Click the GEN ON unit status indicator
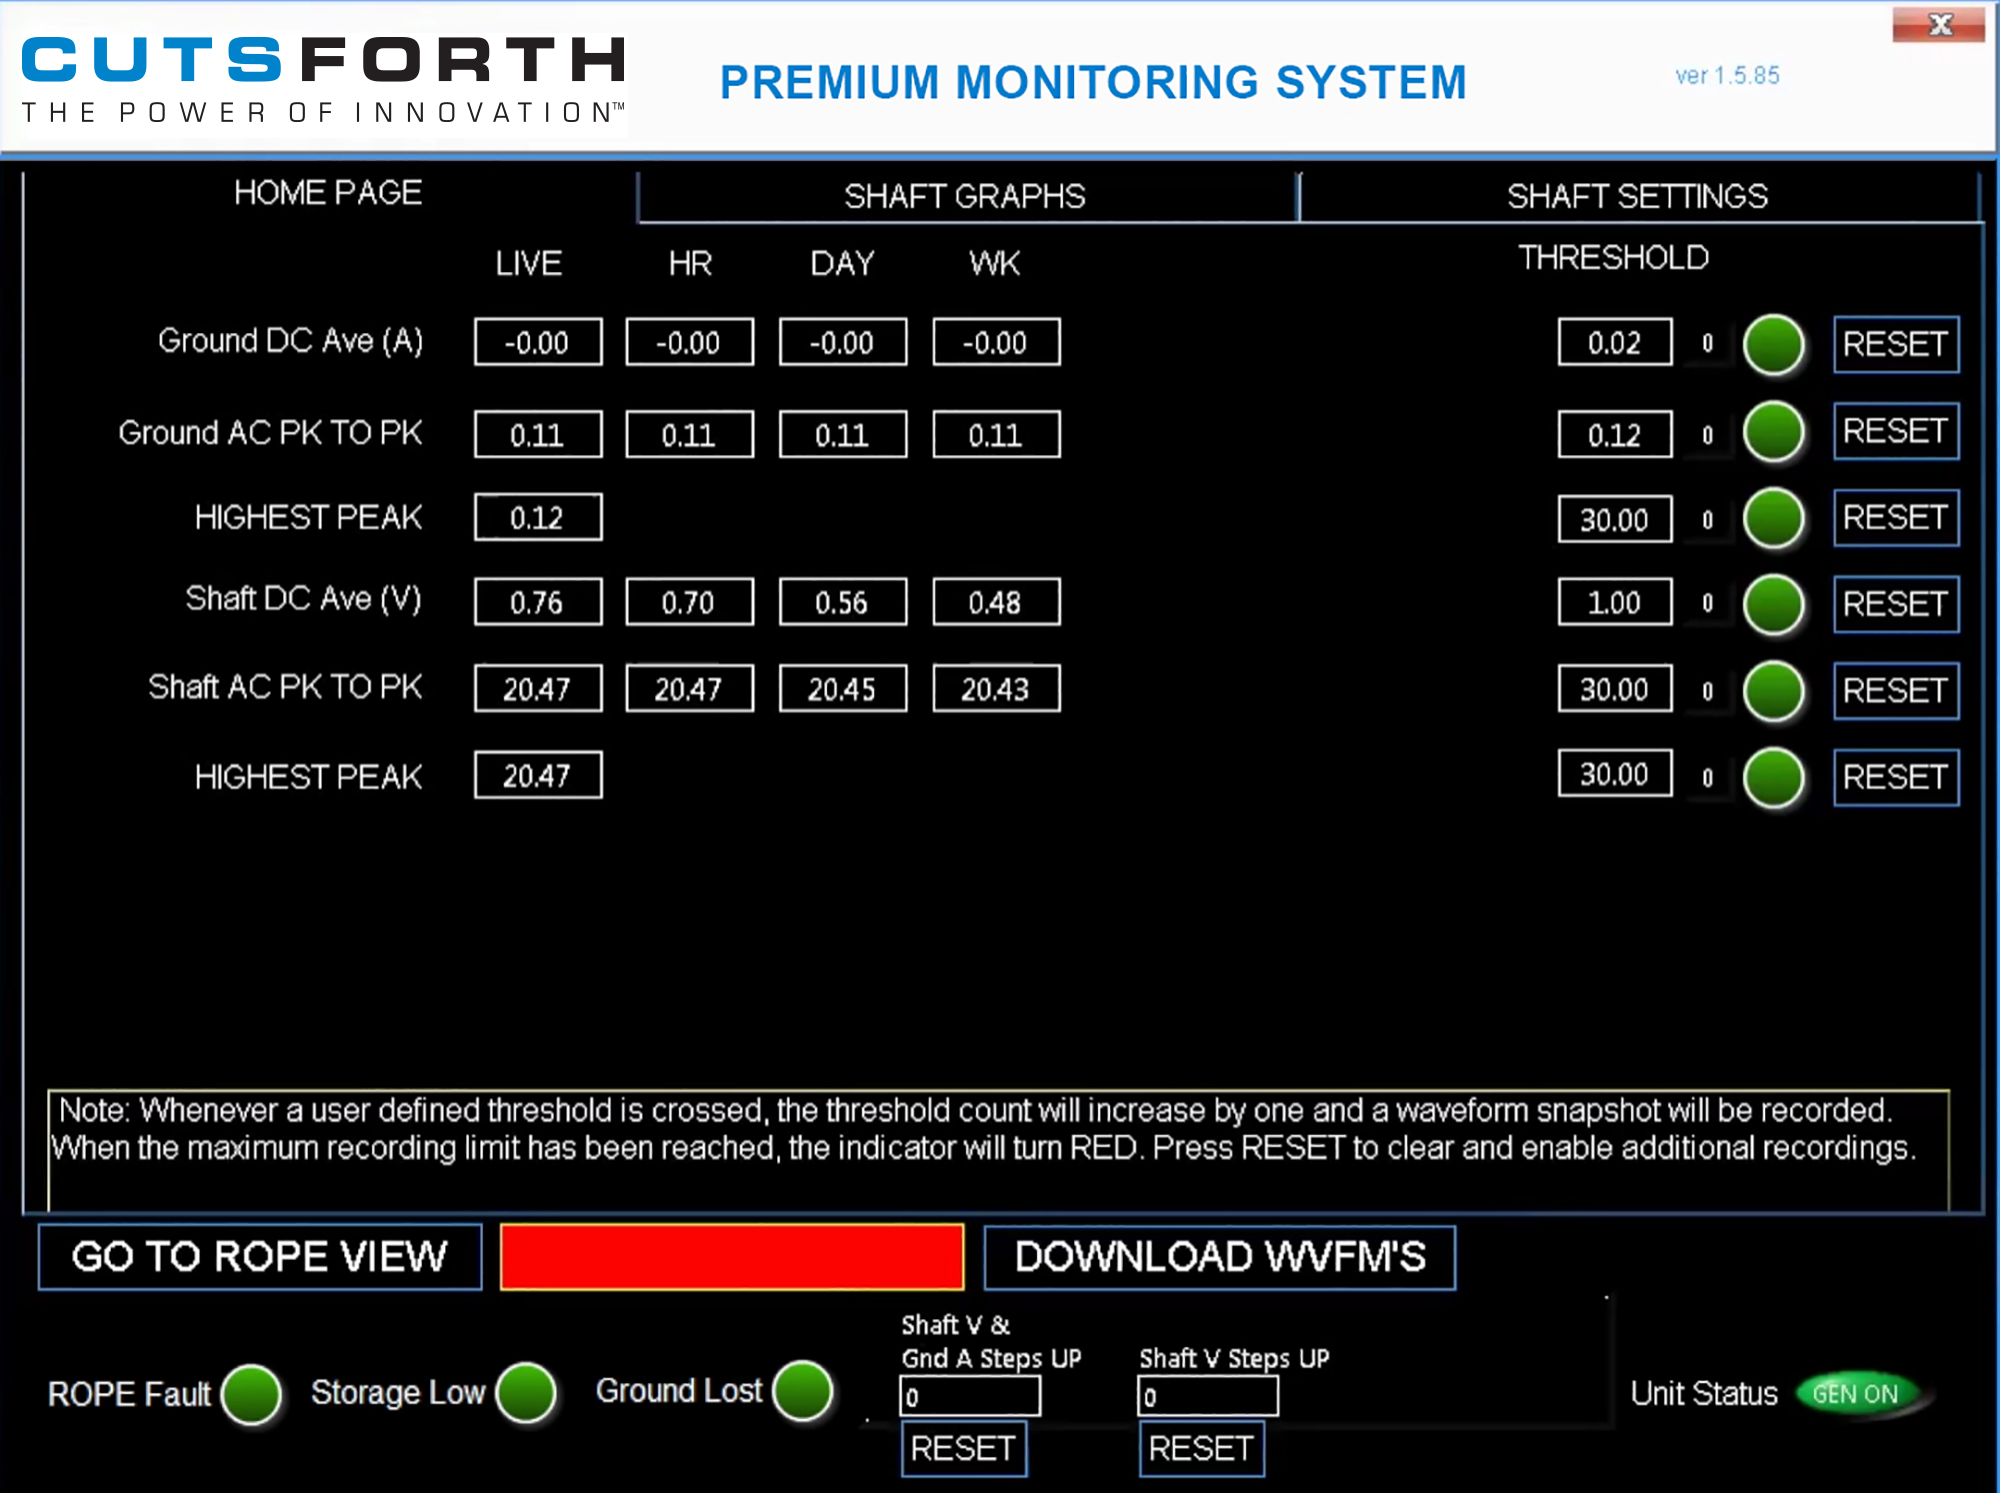This screenshot has width=2000, height=1493. click(x=1855, y=1393)
